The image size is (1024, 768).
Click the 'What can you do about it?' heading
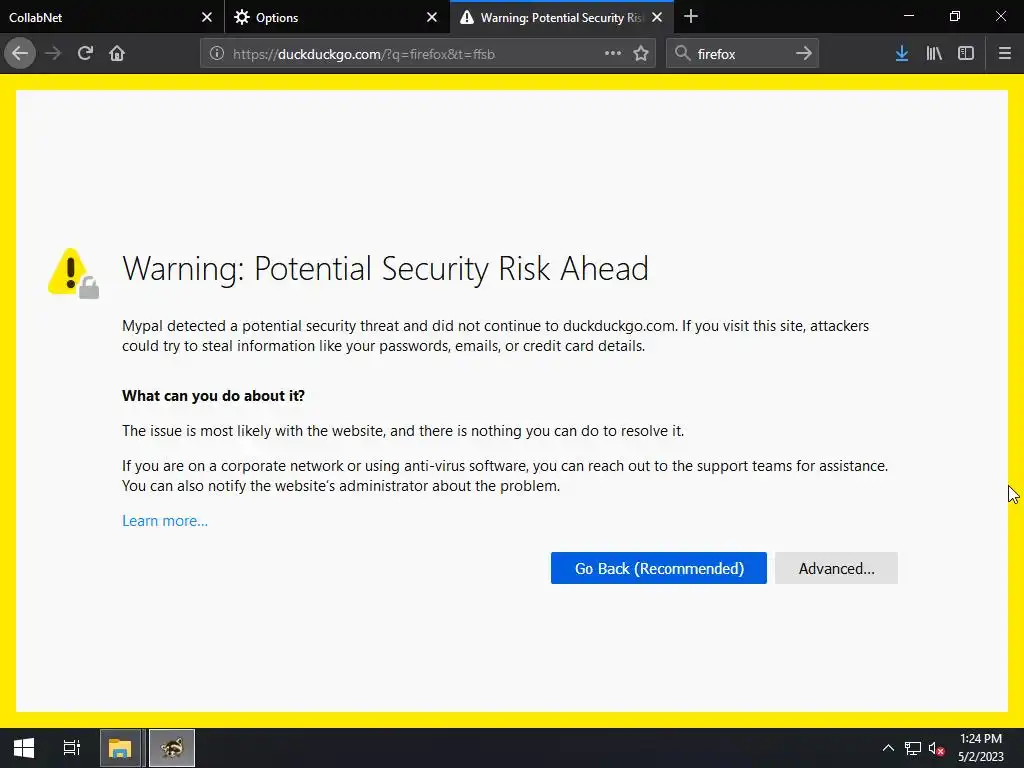coord(213,396)
